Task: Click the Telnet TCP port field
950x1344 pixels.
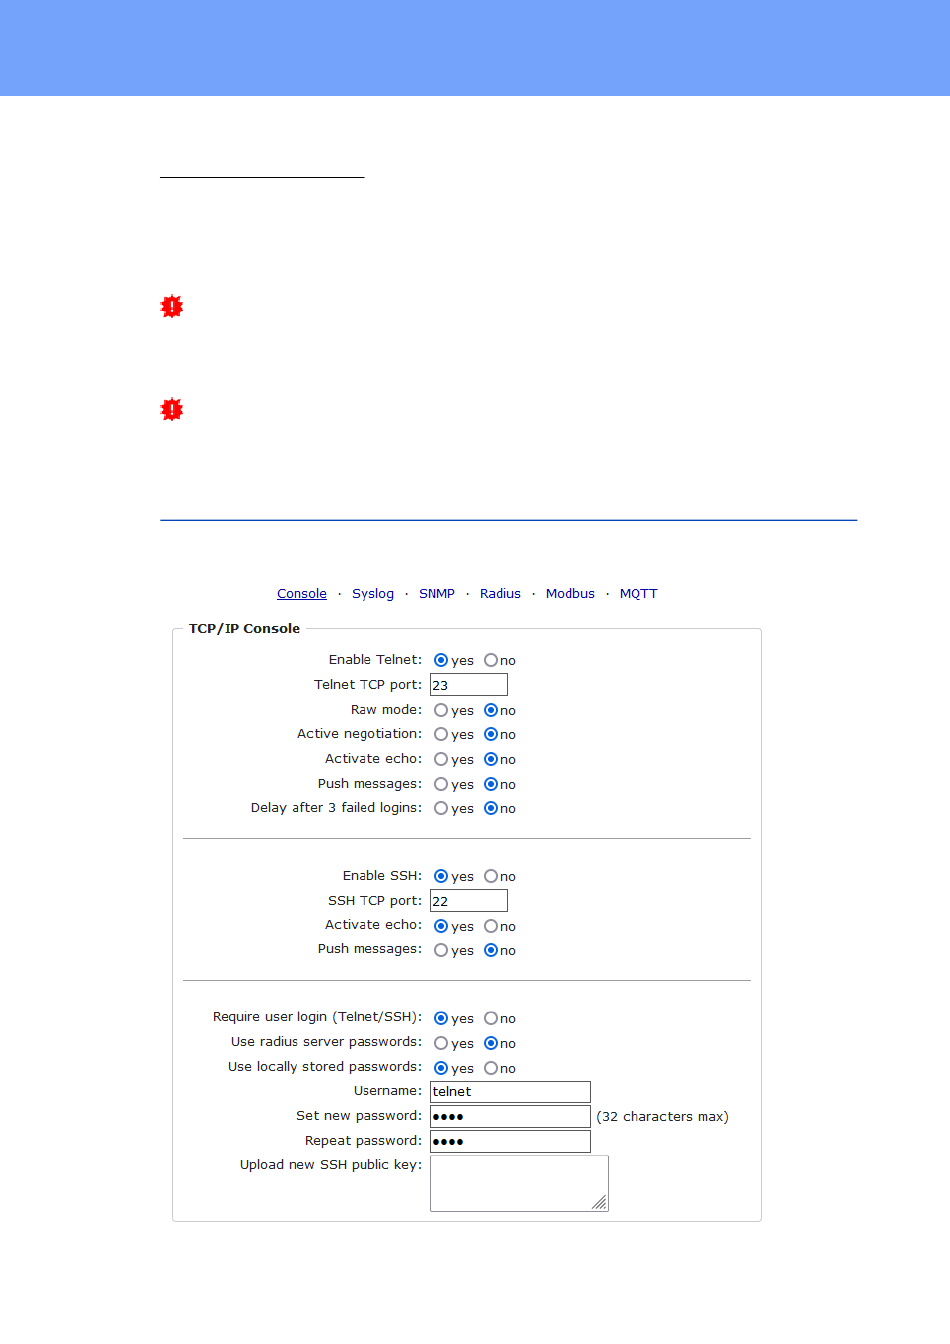Action: point(469,685)
